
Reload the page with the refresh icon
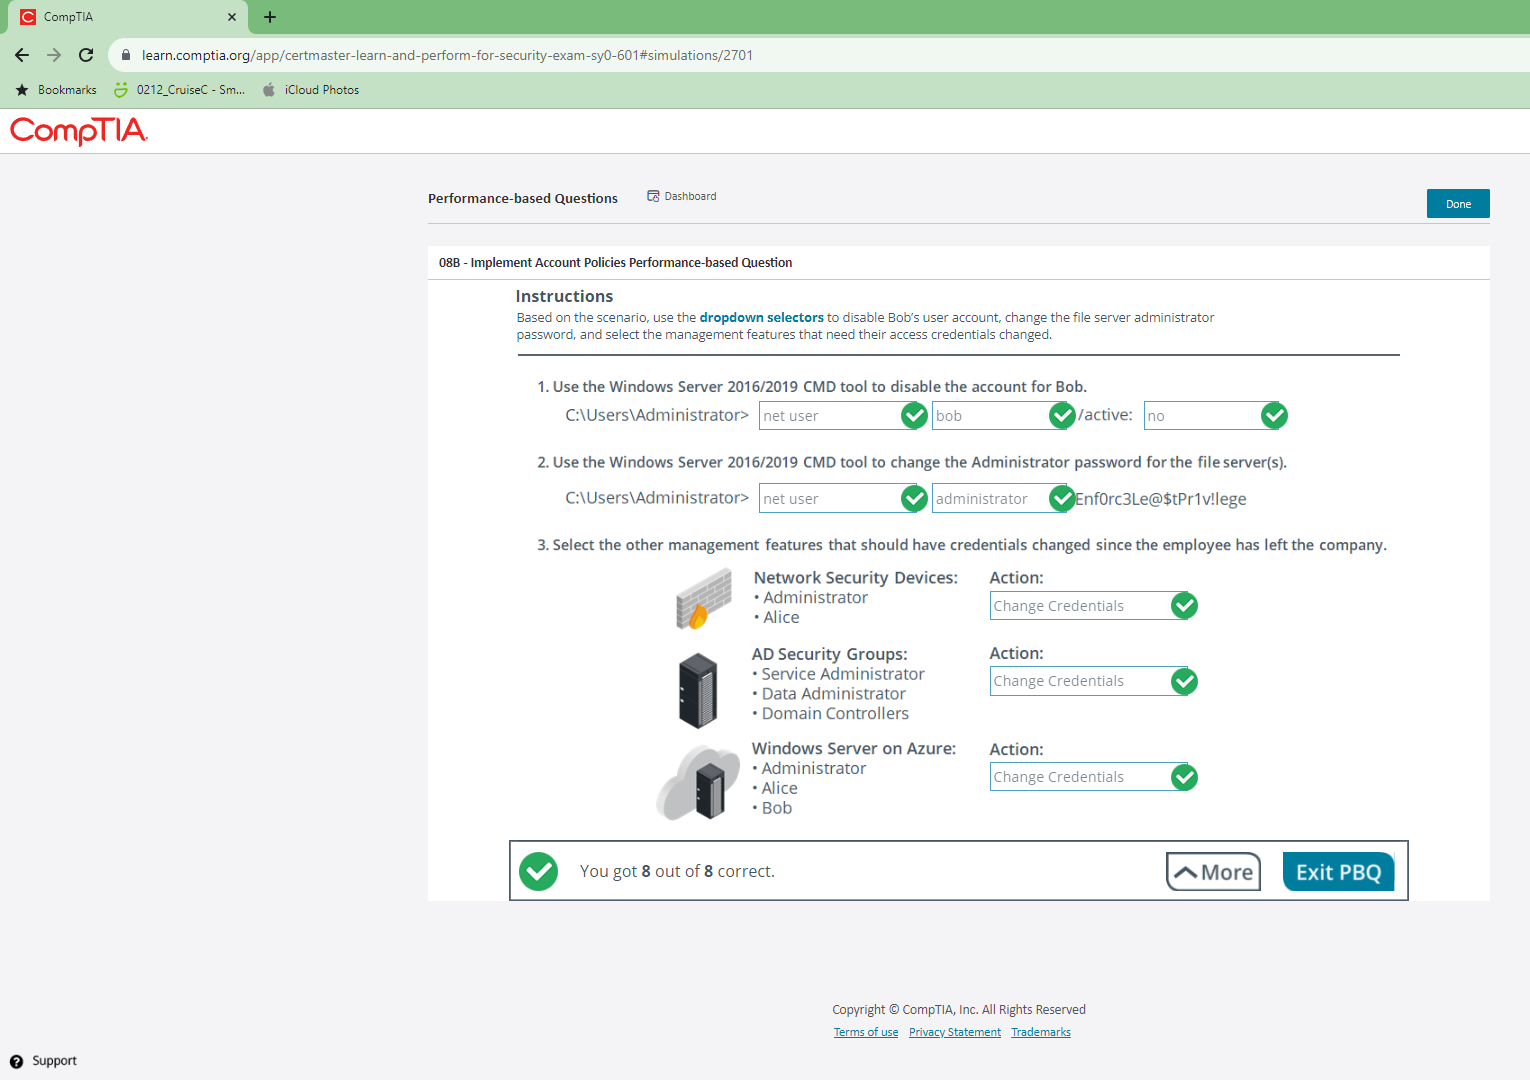tap(86, 55)
